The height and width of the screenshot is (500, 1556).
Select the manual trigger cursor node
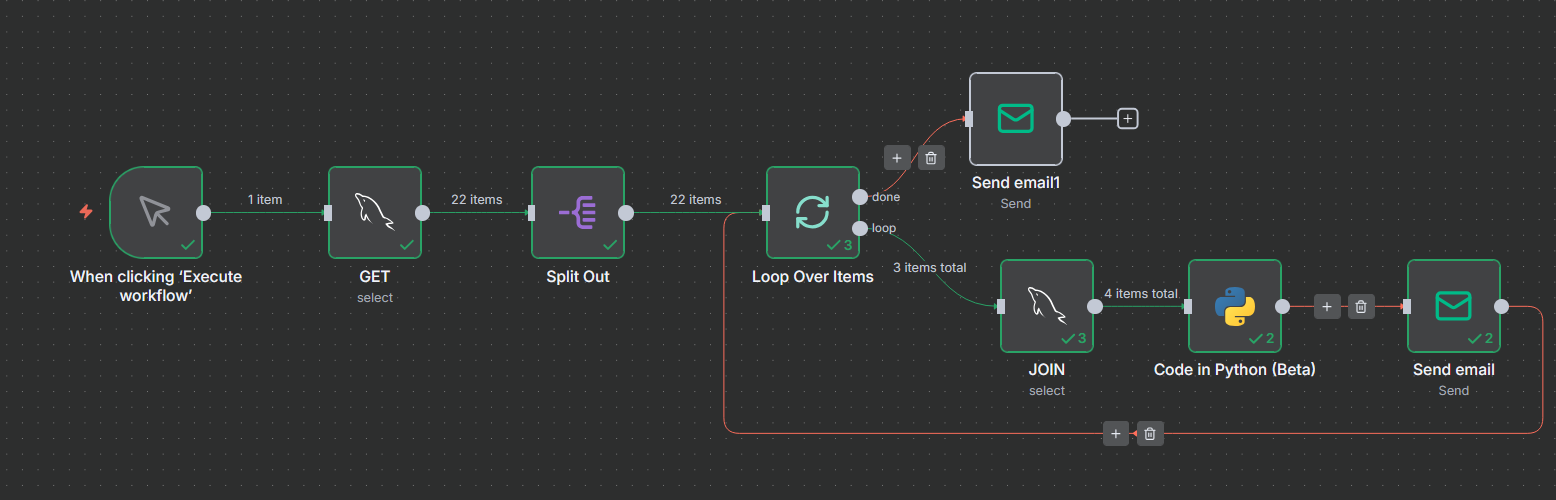click(x=156, y=212)
